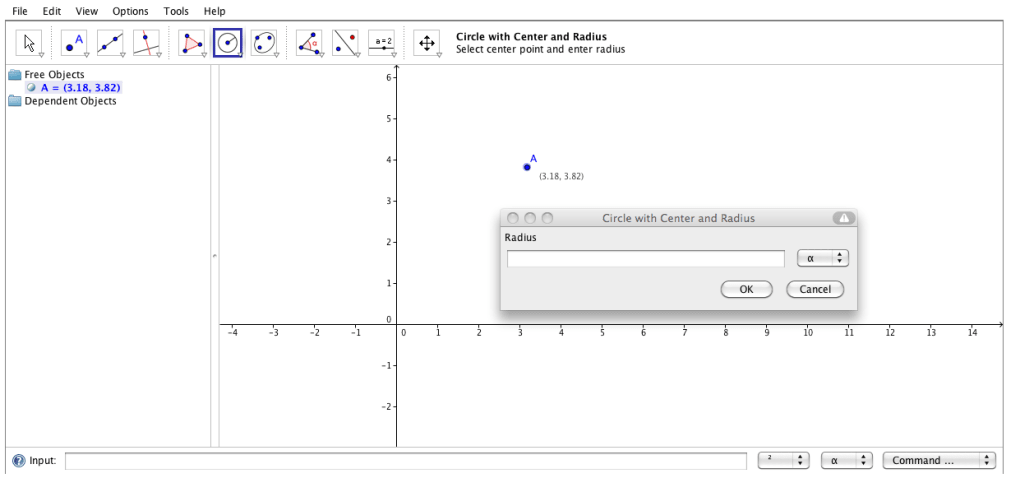This screenshot has width=1020, height=492.
Task: Choose the Line through Two Points tool
Action: [111, 43]
